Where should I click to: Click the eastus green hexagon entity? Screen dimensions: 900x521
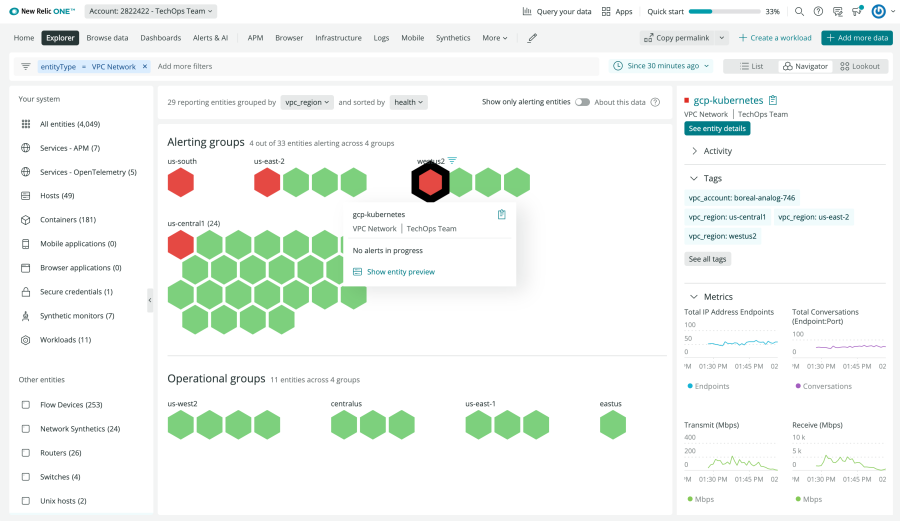point(613,425)
